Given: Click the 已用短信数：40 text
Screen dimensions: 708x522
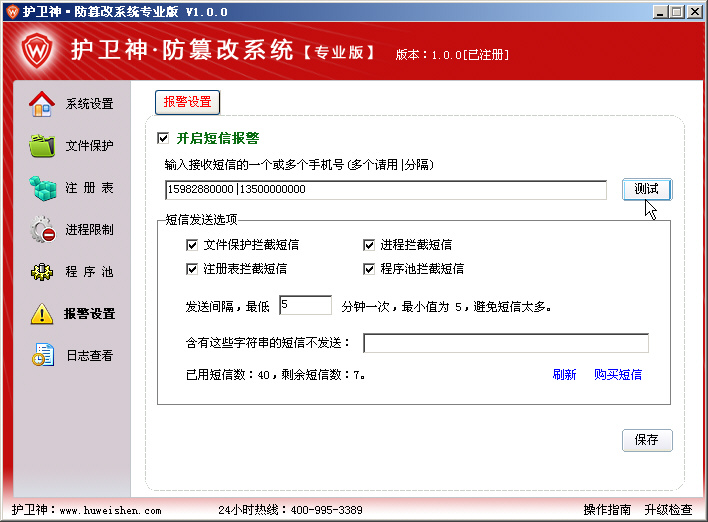Looking at the screenshot, I should click(x=228, y=375).
